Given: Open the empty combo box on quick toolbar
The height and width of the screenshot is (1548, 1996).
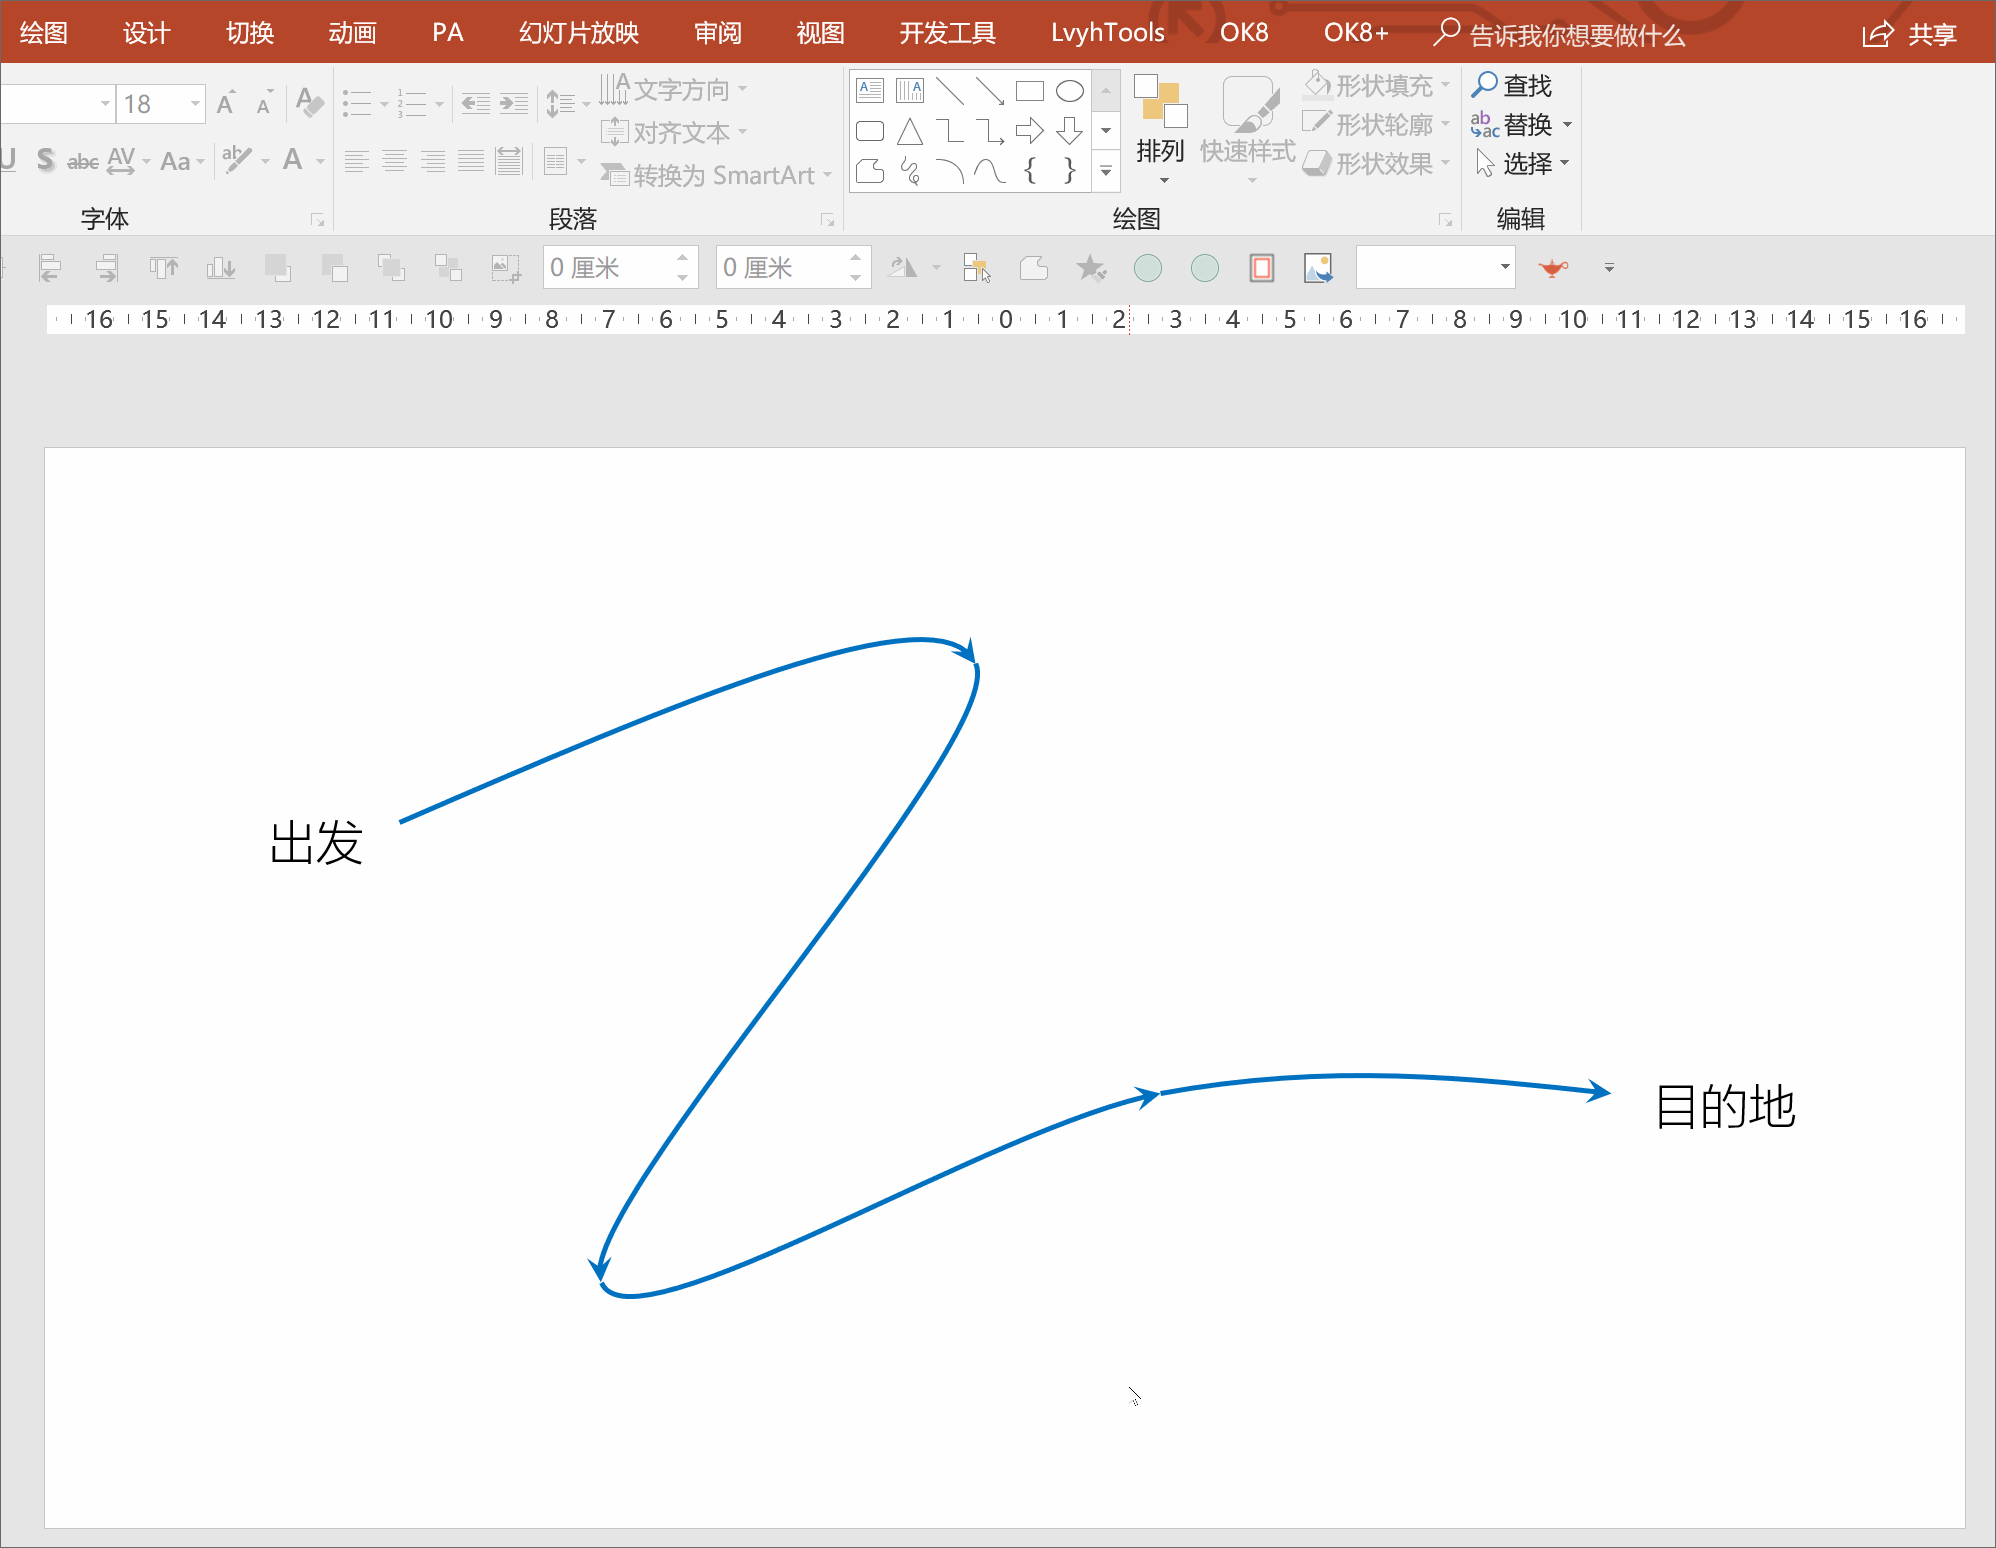Looking at the screenshot, I should click(x=1504, y=267).
